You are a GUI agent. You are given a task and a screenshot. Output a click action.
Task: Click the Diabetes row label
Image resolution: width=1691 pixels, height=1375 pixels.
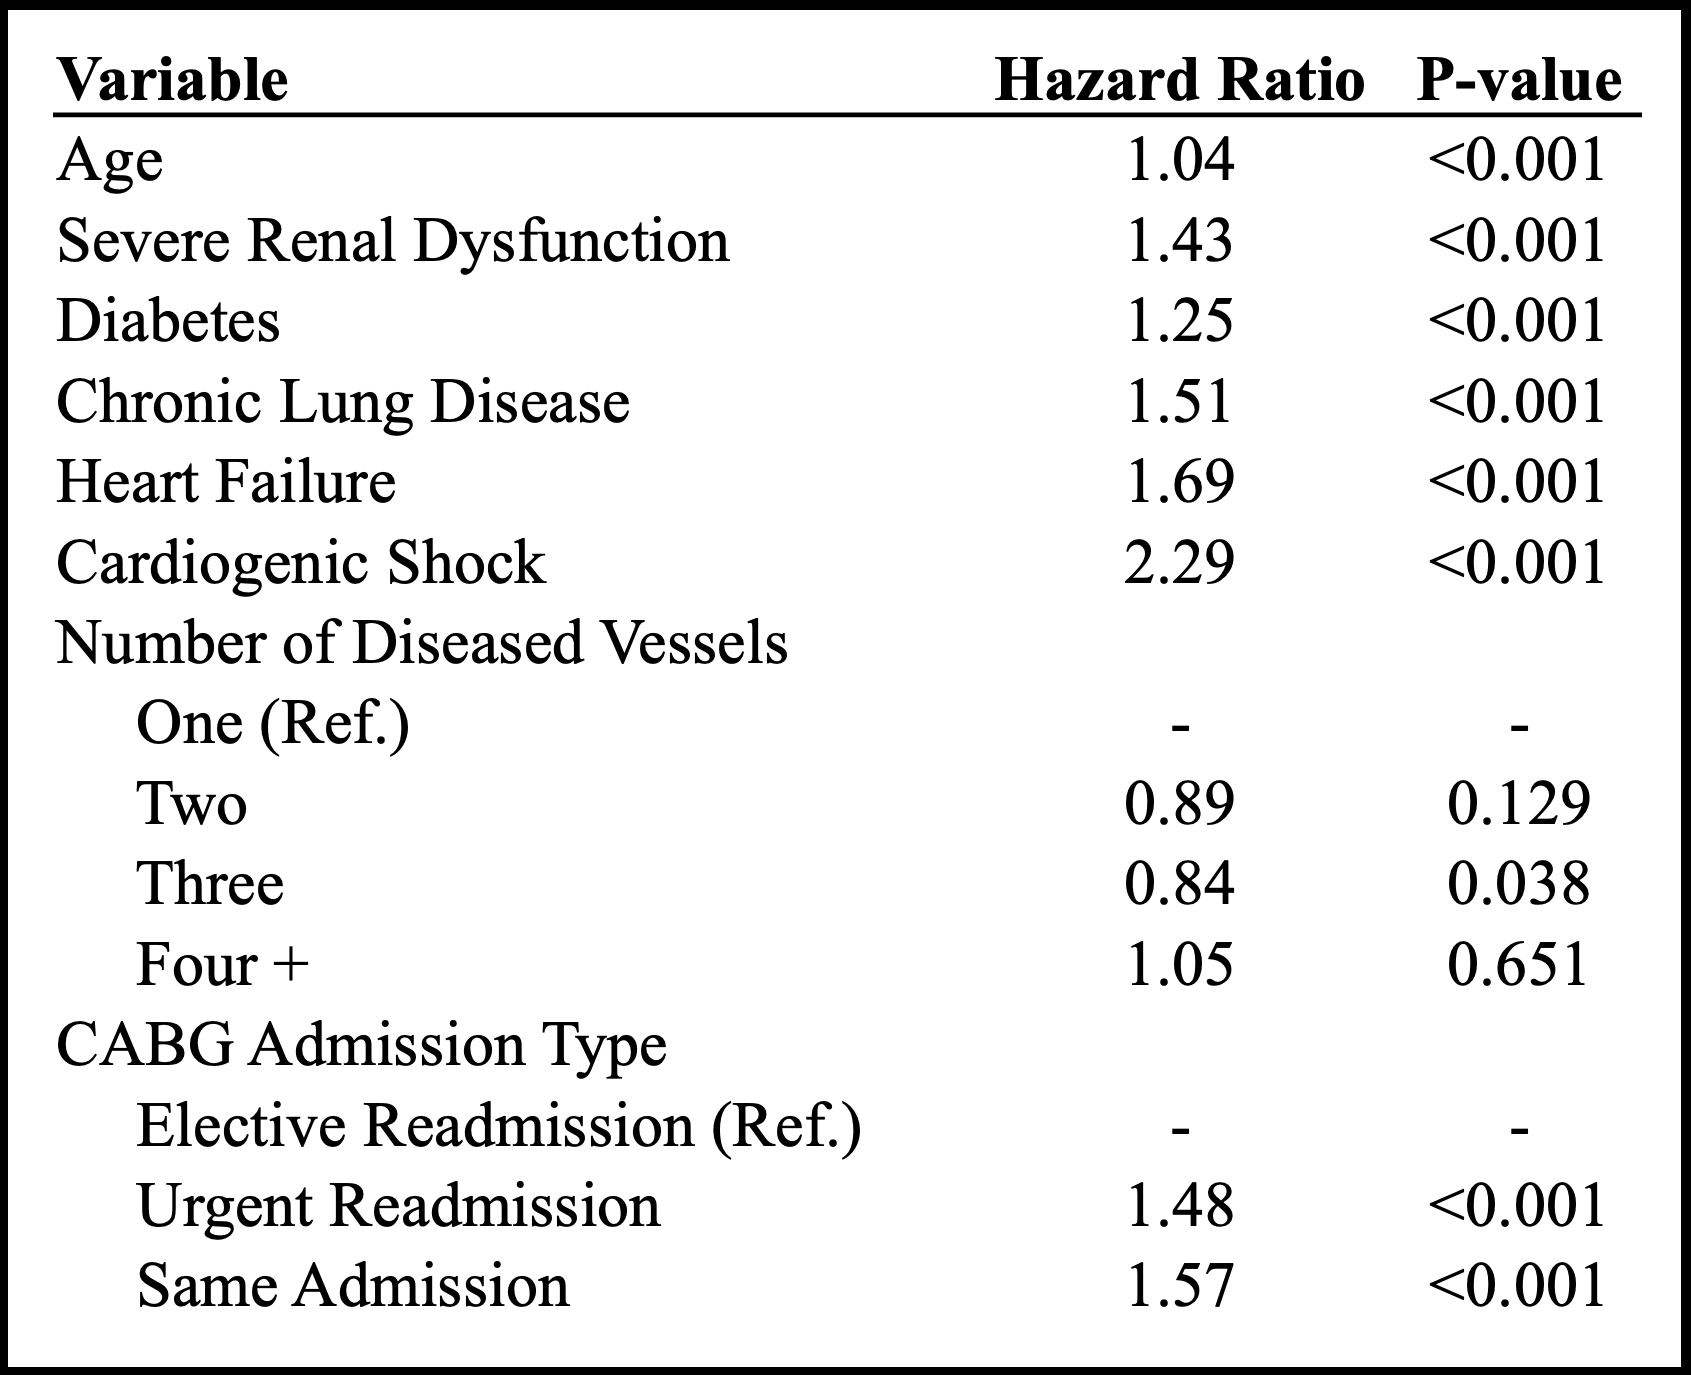pyautogui.click(x=168, y=321)
